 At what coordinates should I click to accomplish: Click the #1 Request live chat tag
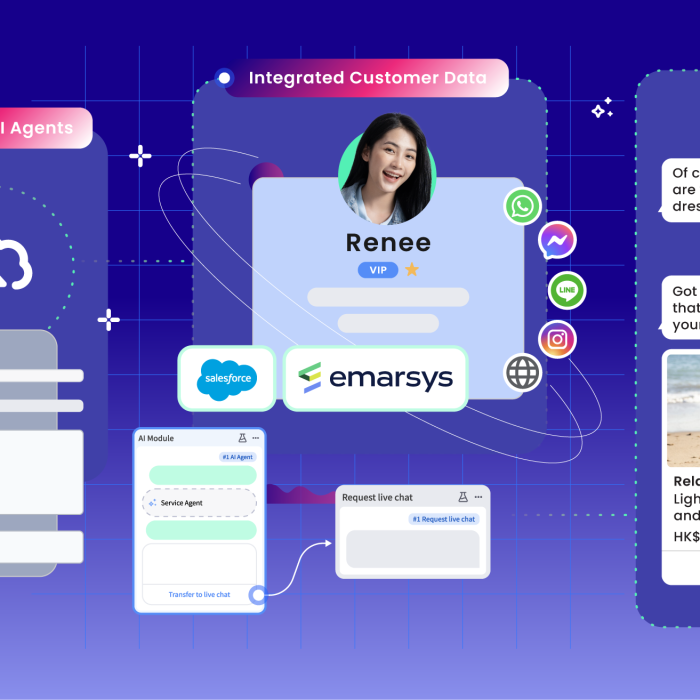pyautogui.click(x=444, y=519)
